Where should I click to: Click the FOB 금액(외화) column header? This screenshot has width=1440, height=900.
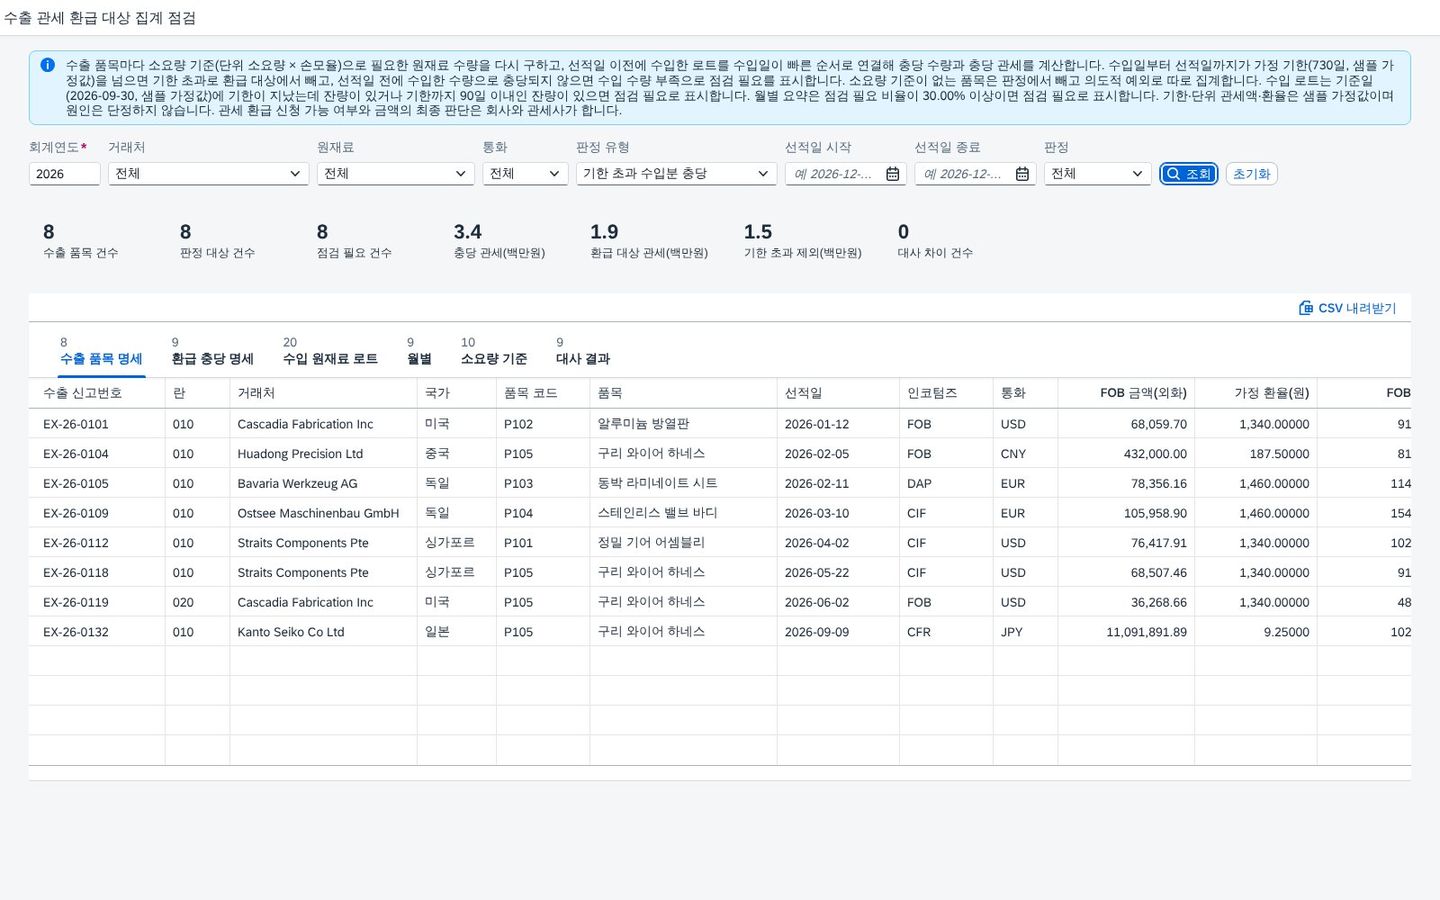[1126, 393]
